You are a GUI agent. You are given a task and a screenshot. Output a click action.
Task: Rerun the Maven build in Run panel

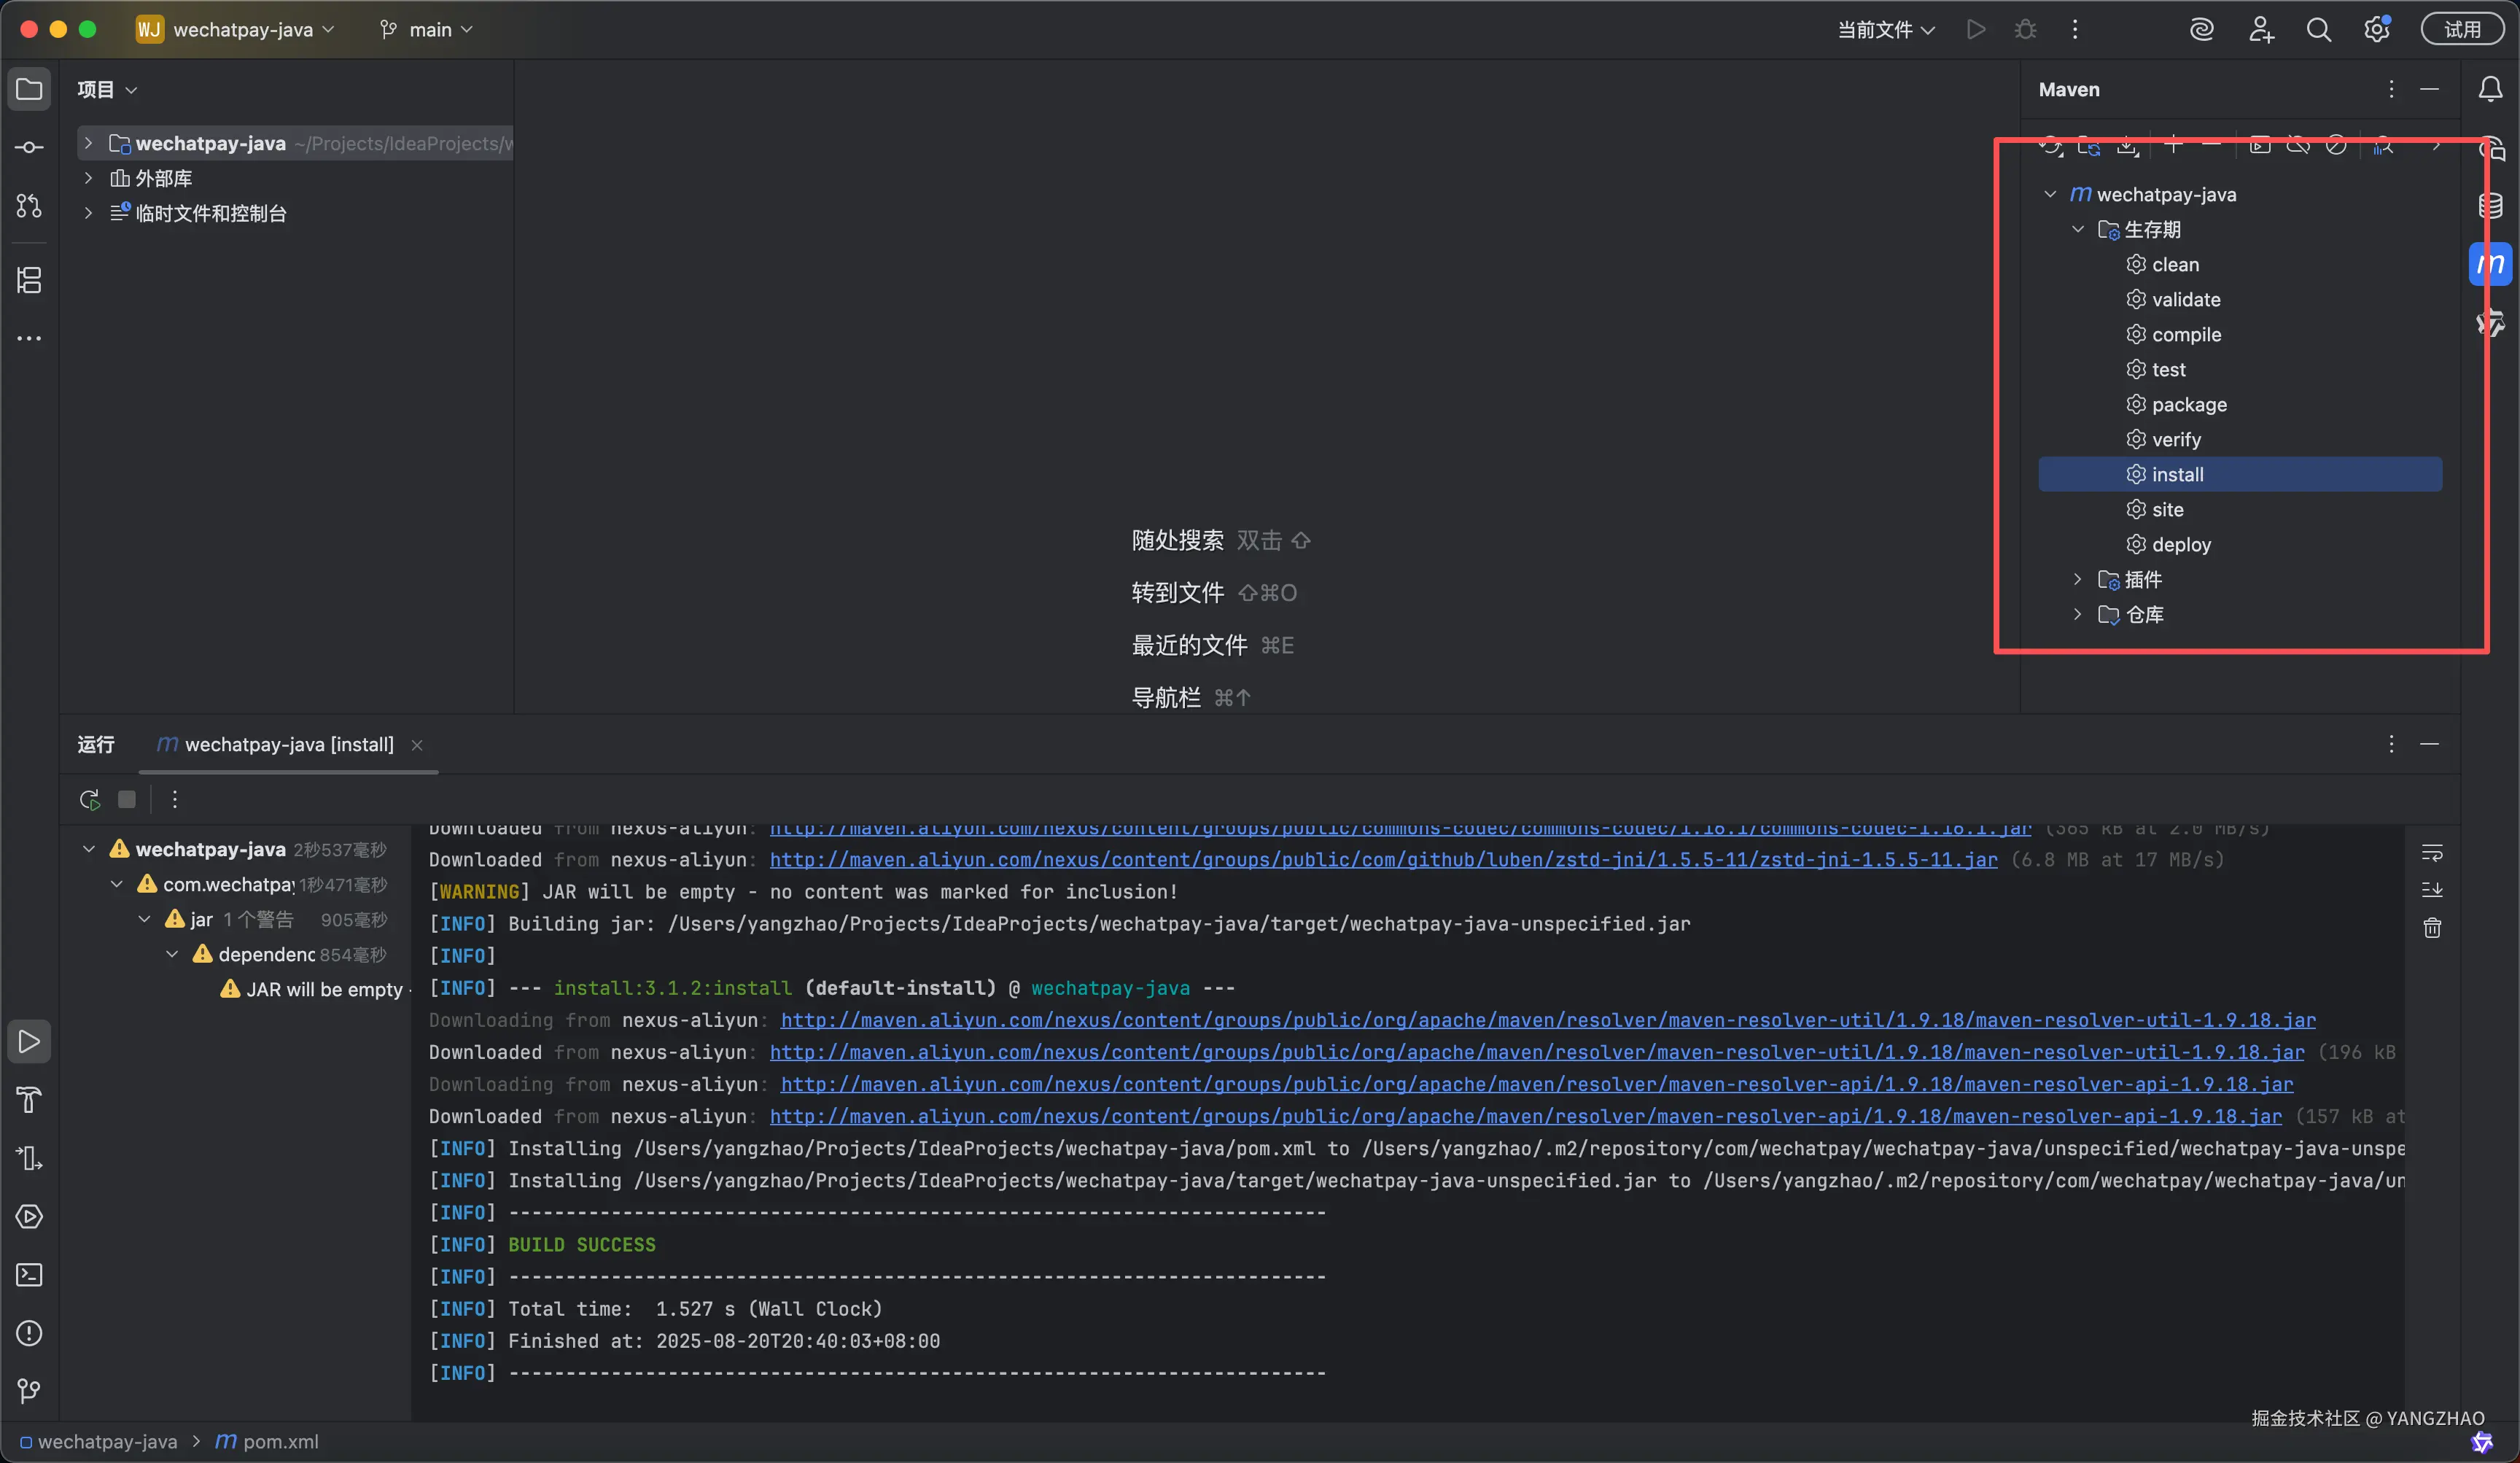coord(89,799)
